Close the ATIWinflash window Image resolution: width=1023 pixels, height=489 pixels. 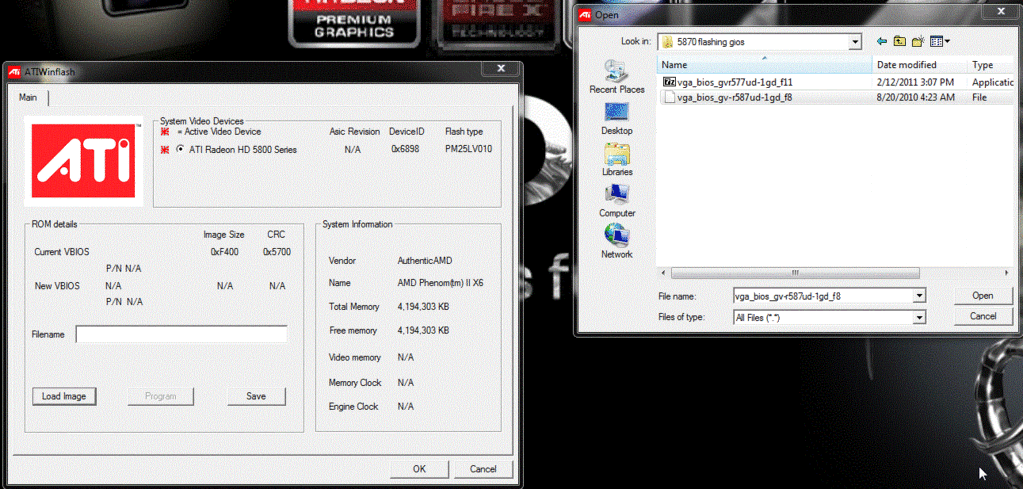point(501,68)
